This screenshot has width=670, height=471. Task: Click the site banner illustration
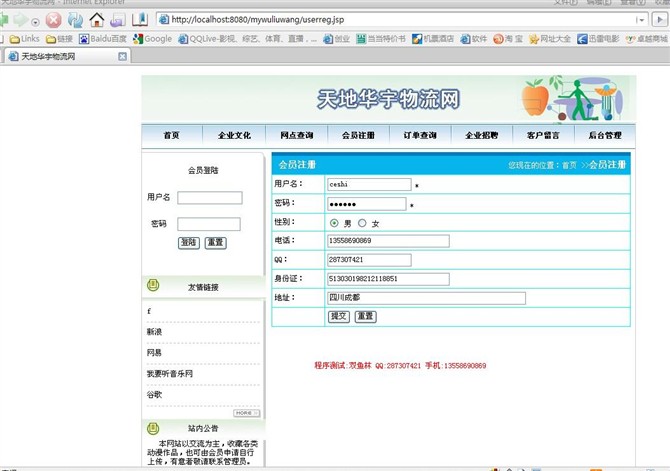pos(572,99)
